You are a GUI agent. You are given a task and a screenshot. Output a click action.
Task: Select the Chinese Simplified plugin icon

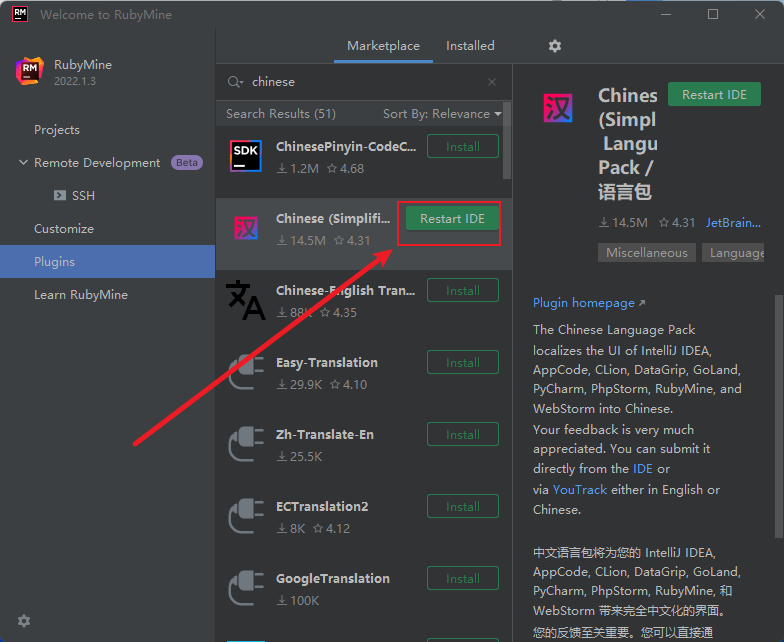tap(246, 228)
